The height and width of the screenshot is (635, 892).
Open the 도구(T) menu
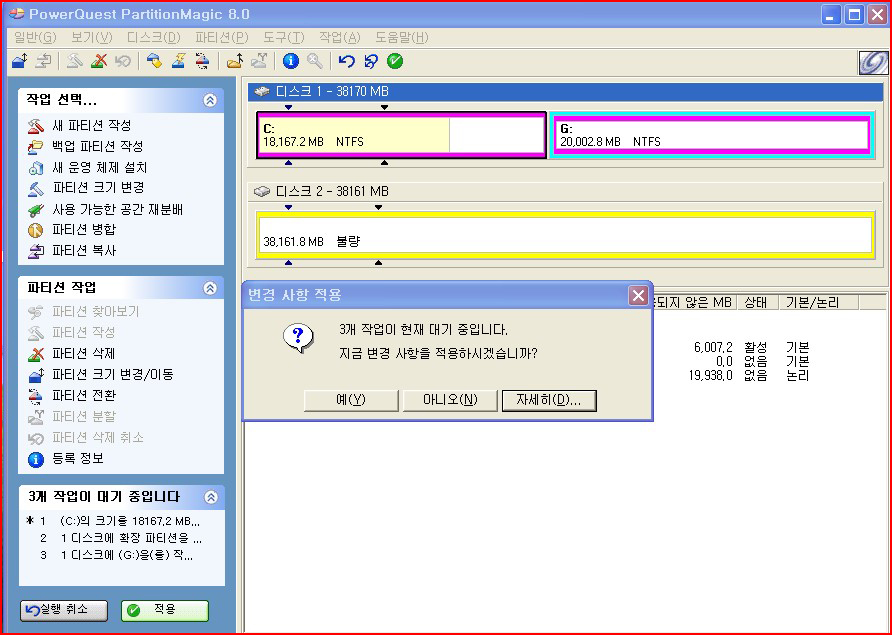click(283, 38)
